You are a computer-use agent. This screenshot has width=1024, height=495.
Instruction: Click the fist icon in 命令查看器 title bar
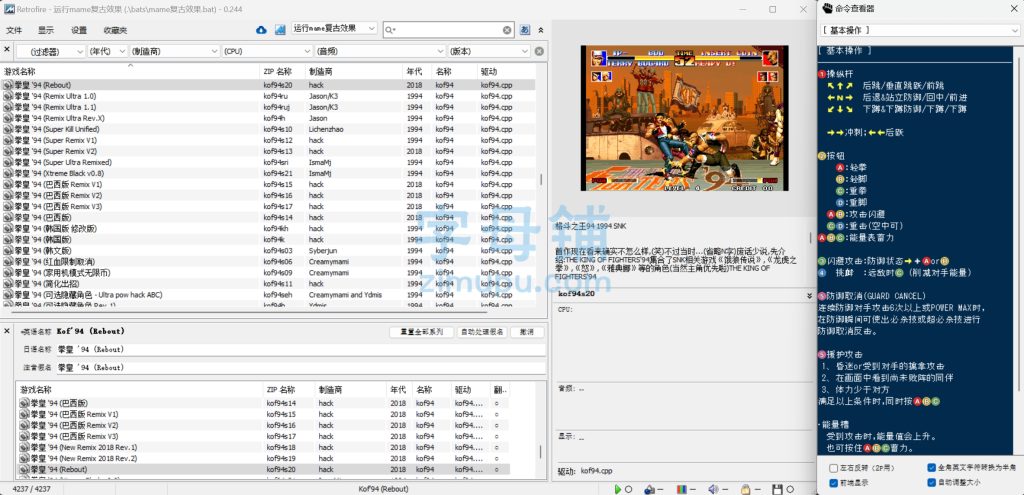pyautogui.click(x=827, y=8)
